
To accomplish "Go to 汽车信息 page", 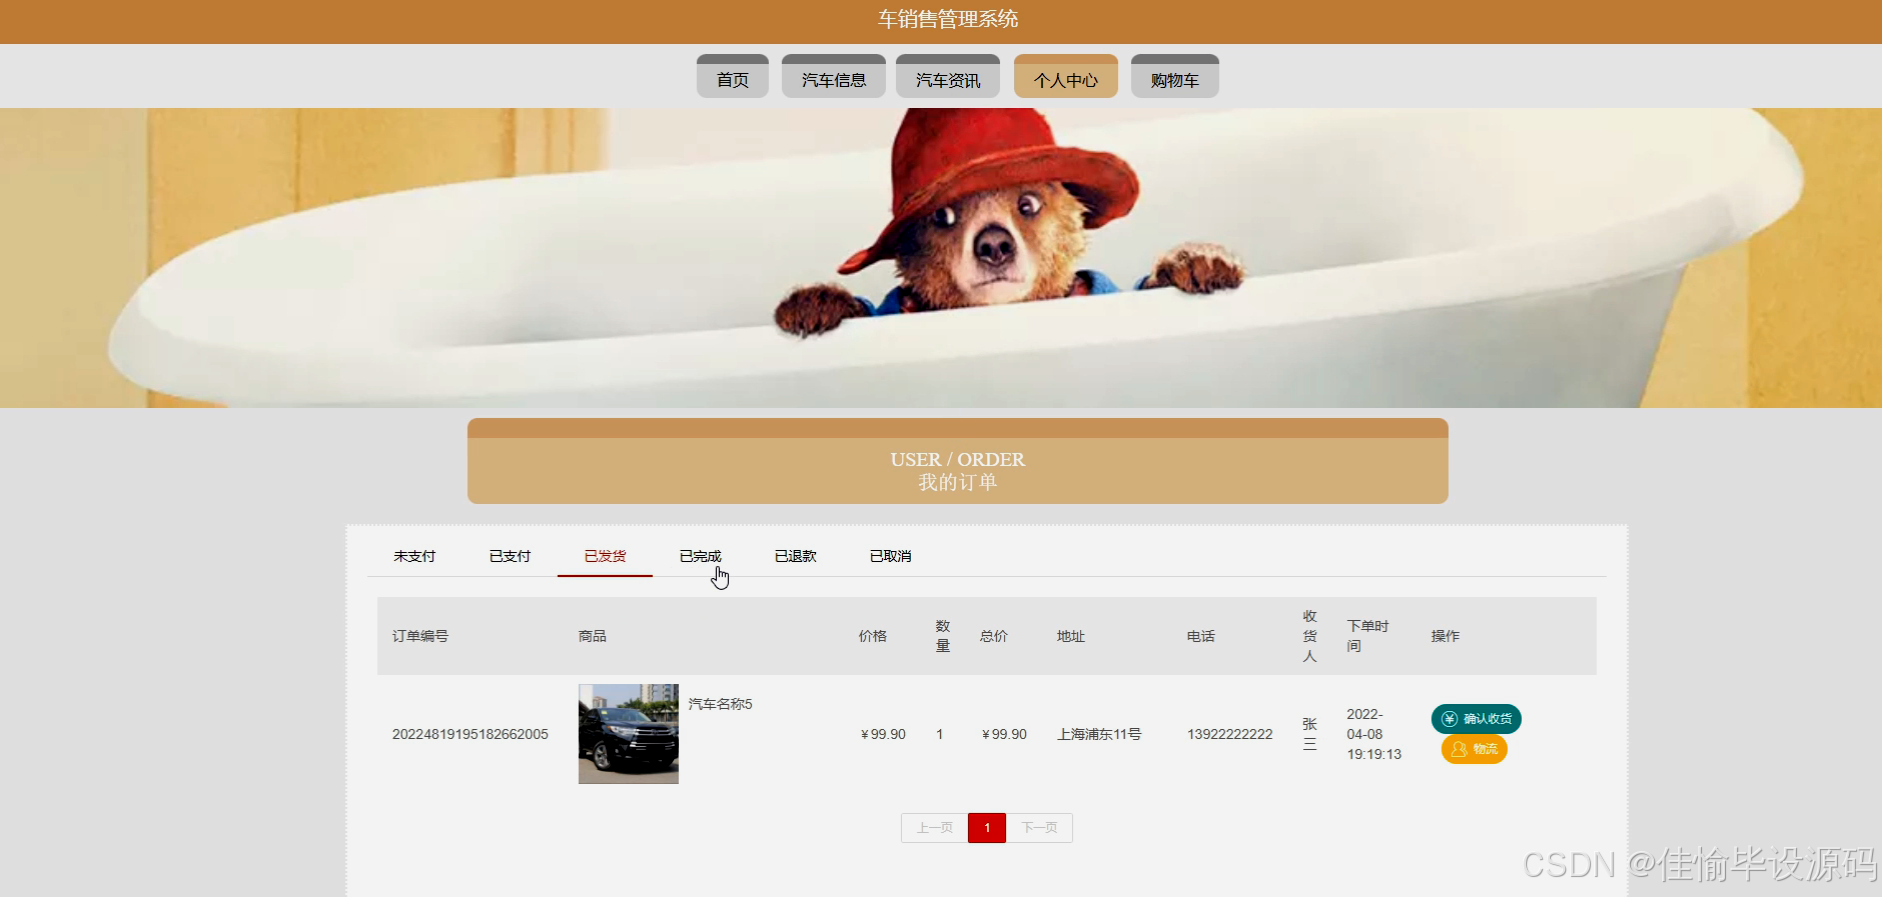I will (833, 77).
